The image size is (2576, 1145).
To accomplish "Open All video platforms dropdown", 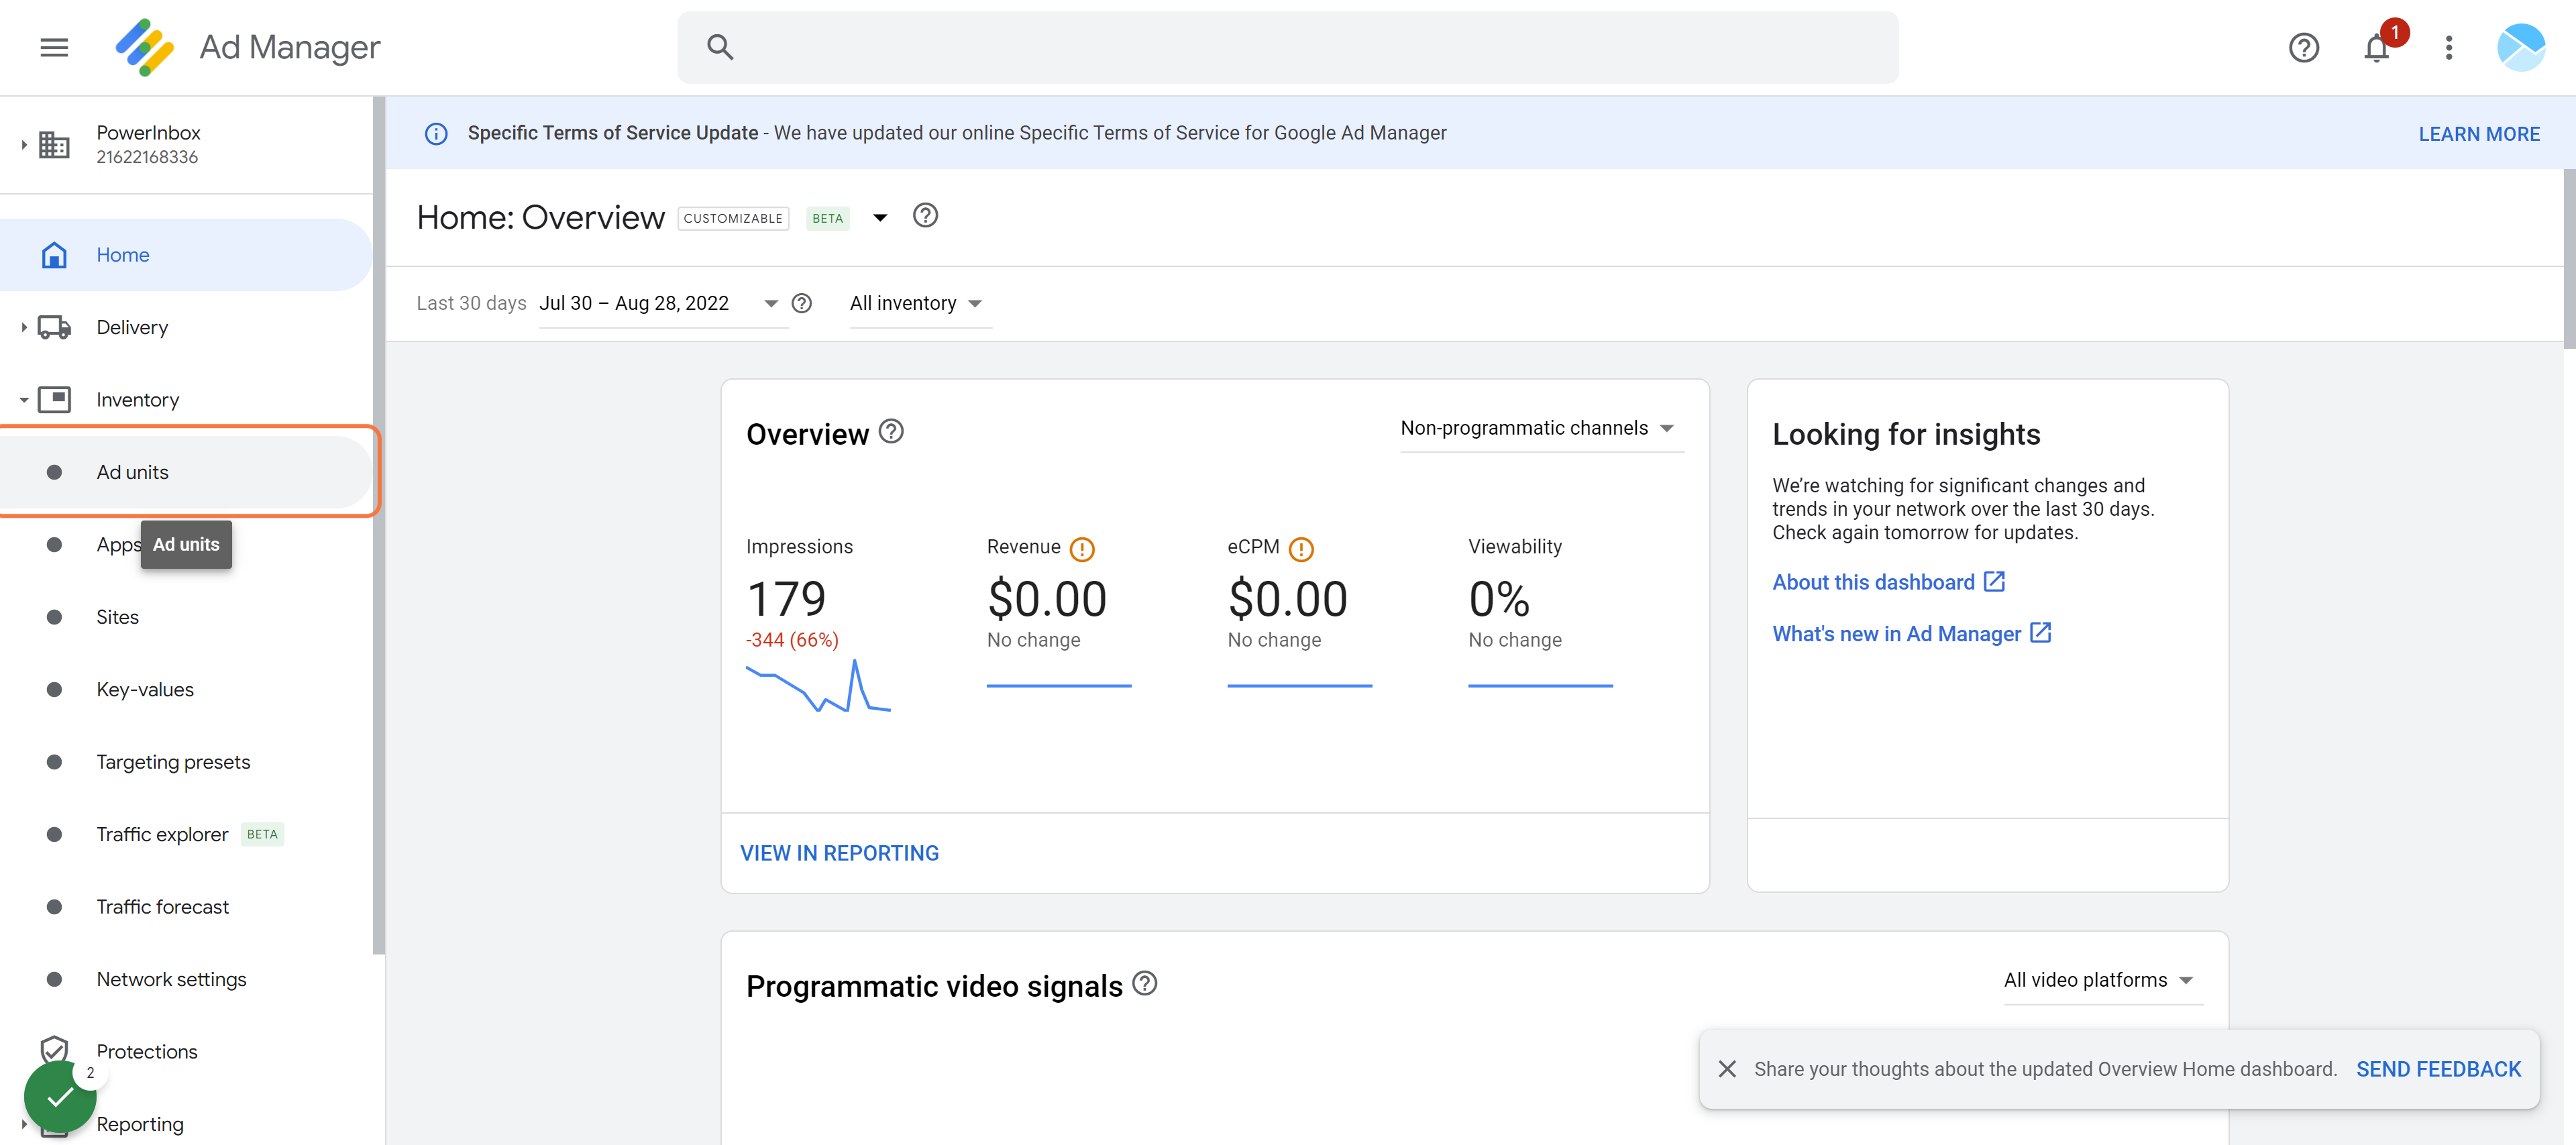I will pyautogui.click(x=2102, y=980).
